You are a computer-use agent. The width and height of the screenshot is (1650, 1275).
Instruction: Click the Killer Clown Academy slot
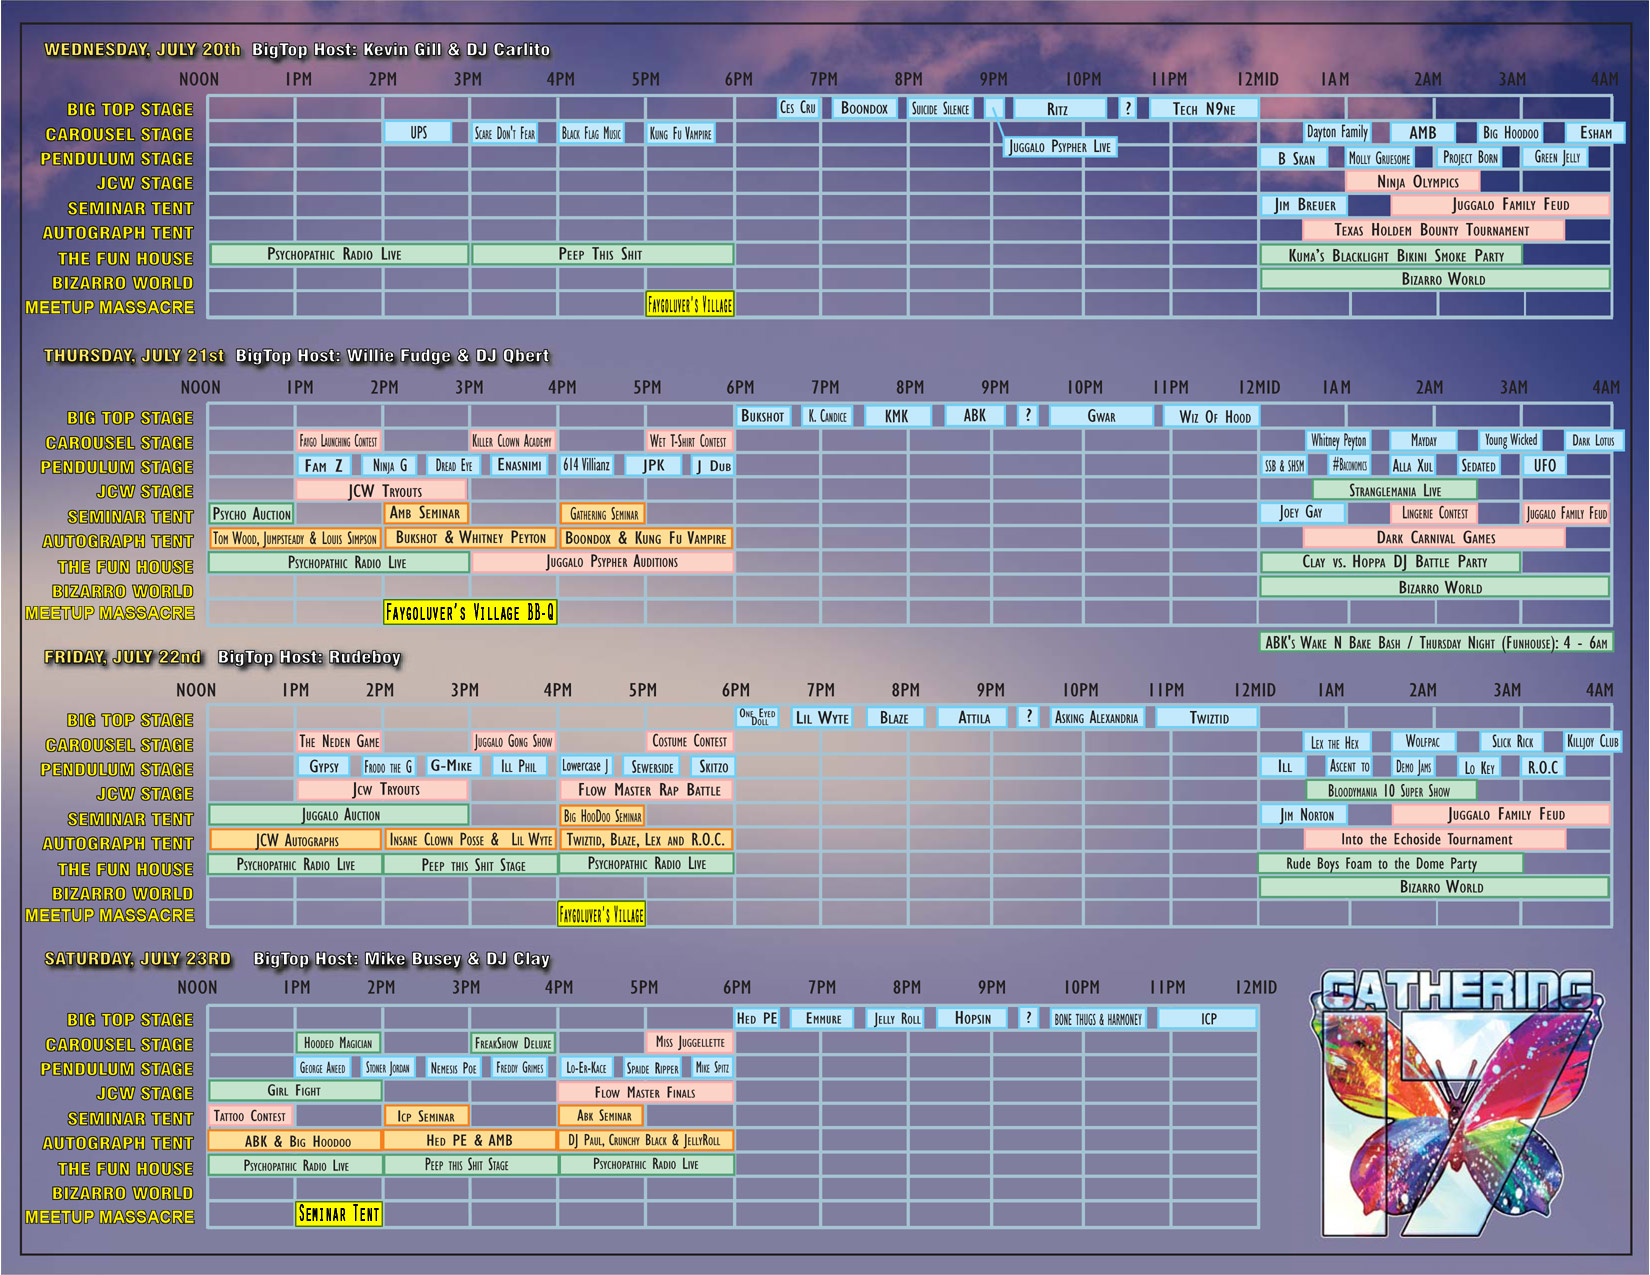[x=512, y=440]
